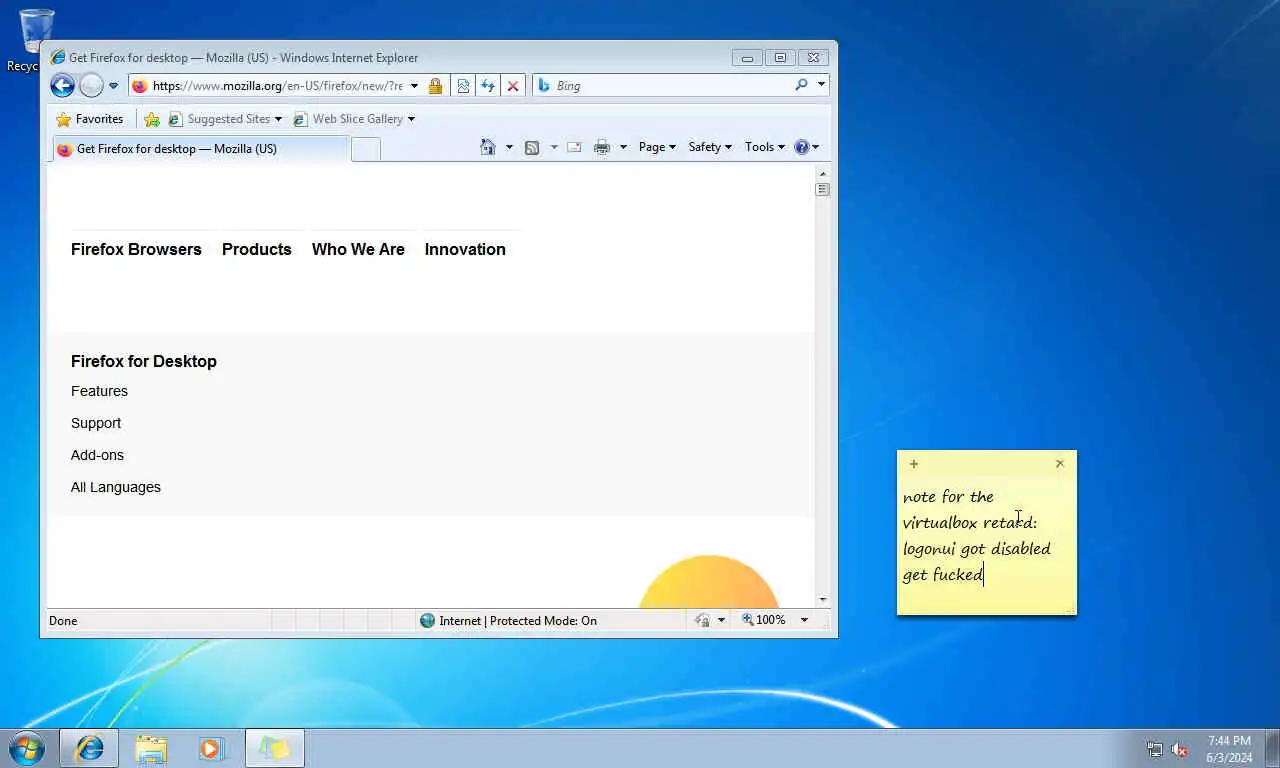Open the Tools menu
1280x768 pixels.
(765, 147)
